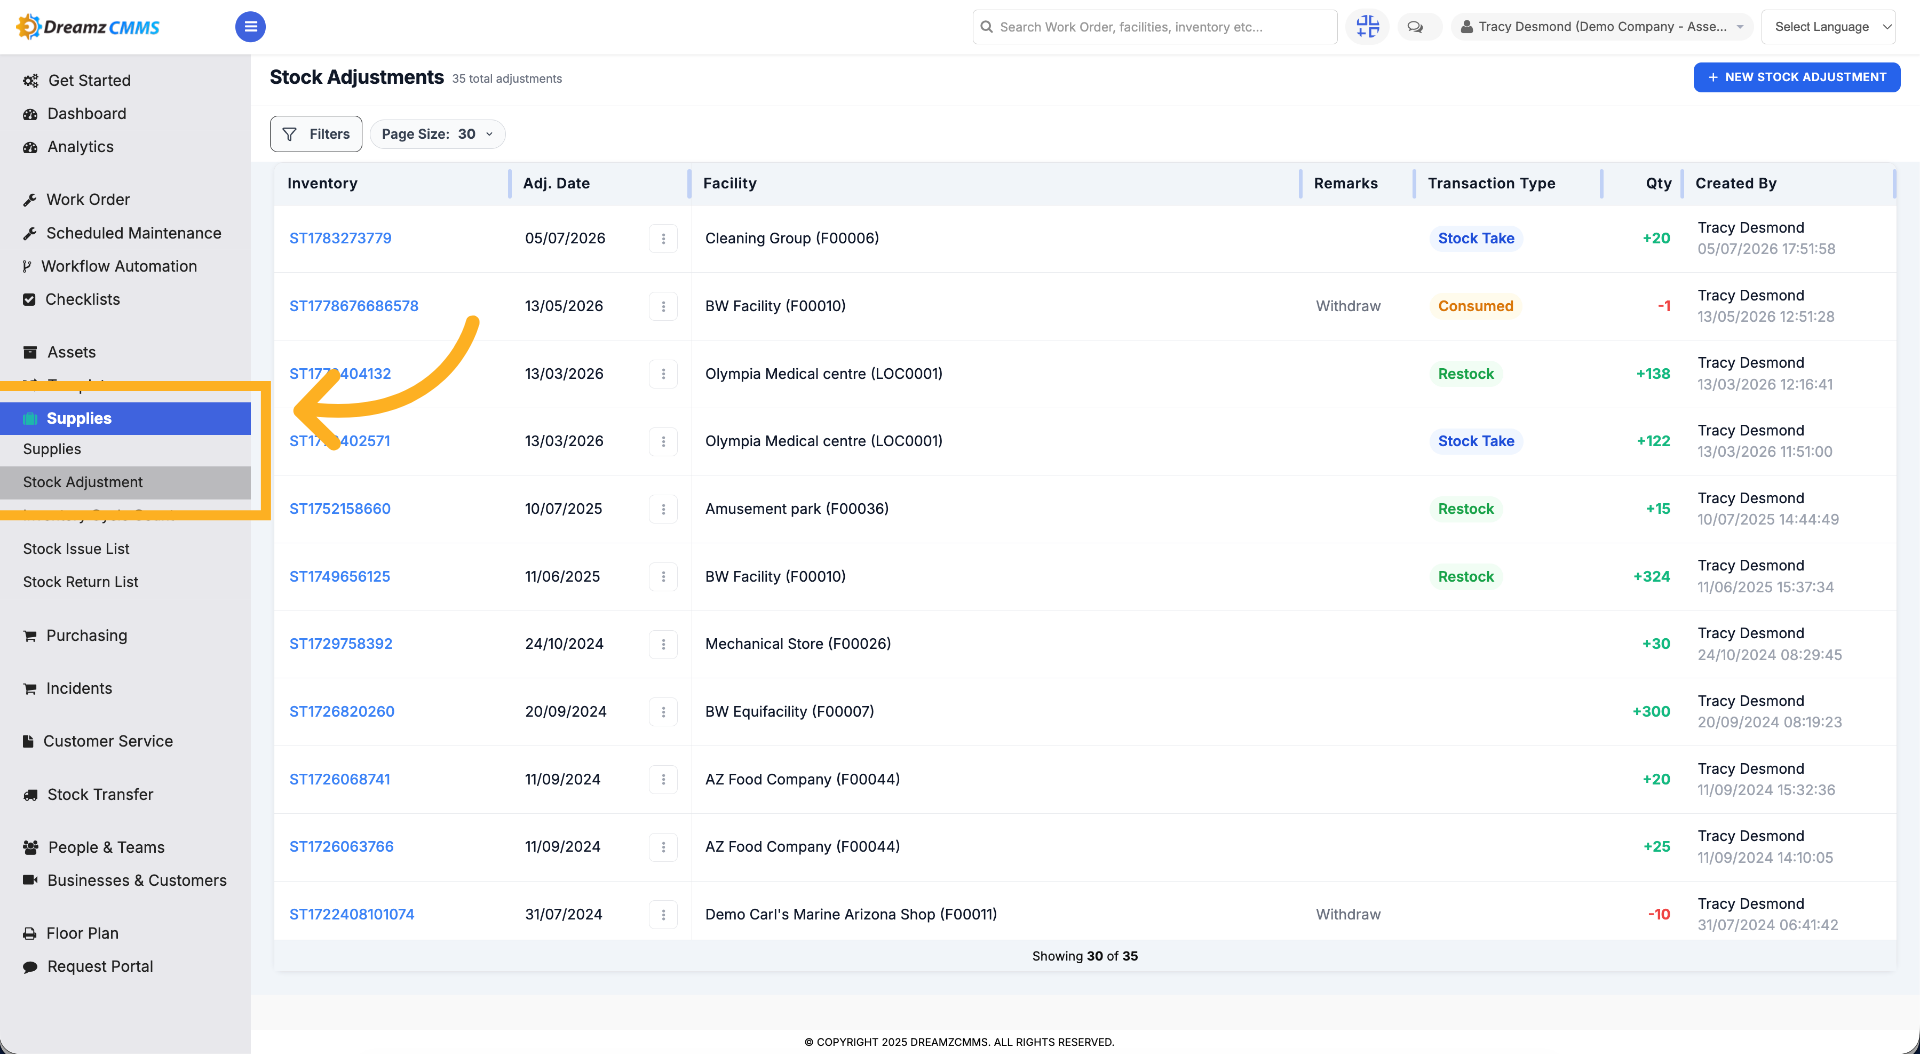Sort by Adj. Date column header
This screenshot has height=1054, width=1920.
coord(556,183)
